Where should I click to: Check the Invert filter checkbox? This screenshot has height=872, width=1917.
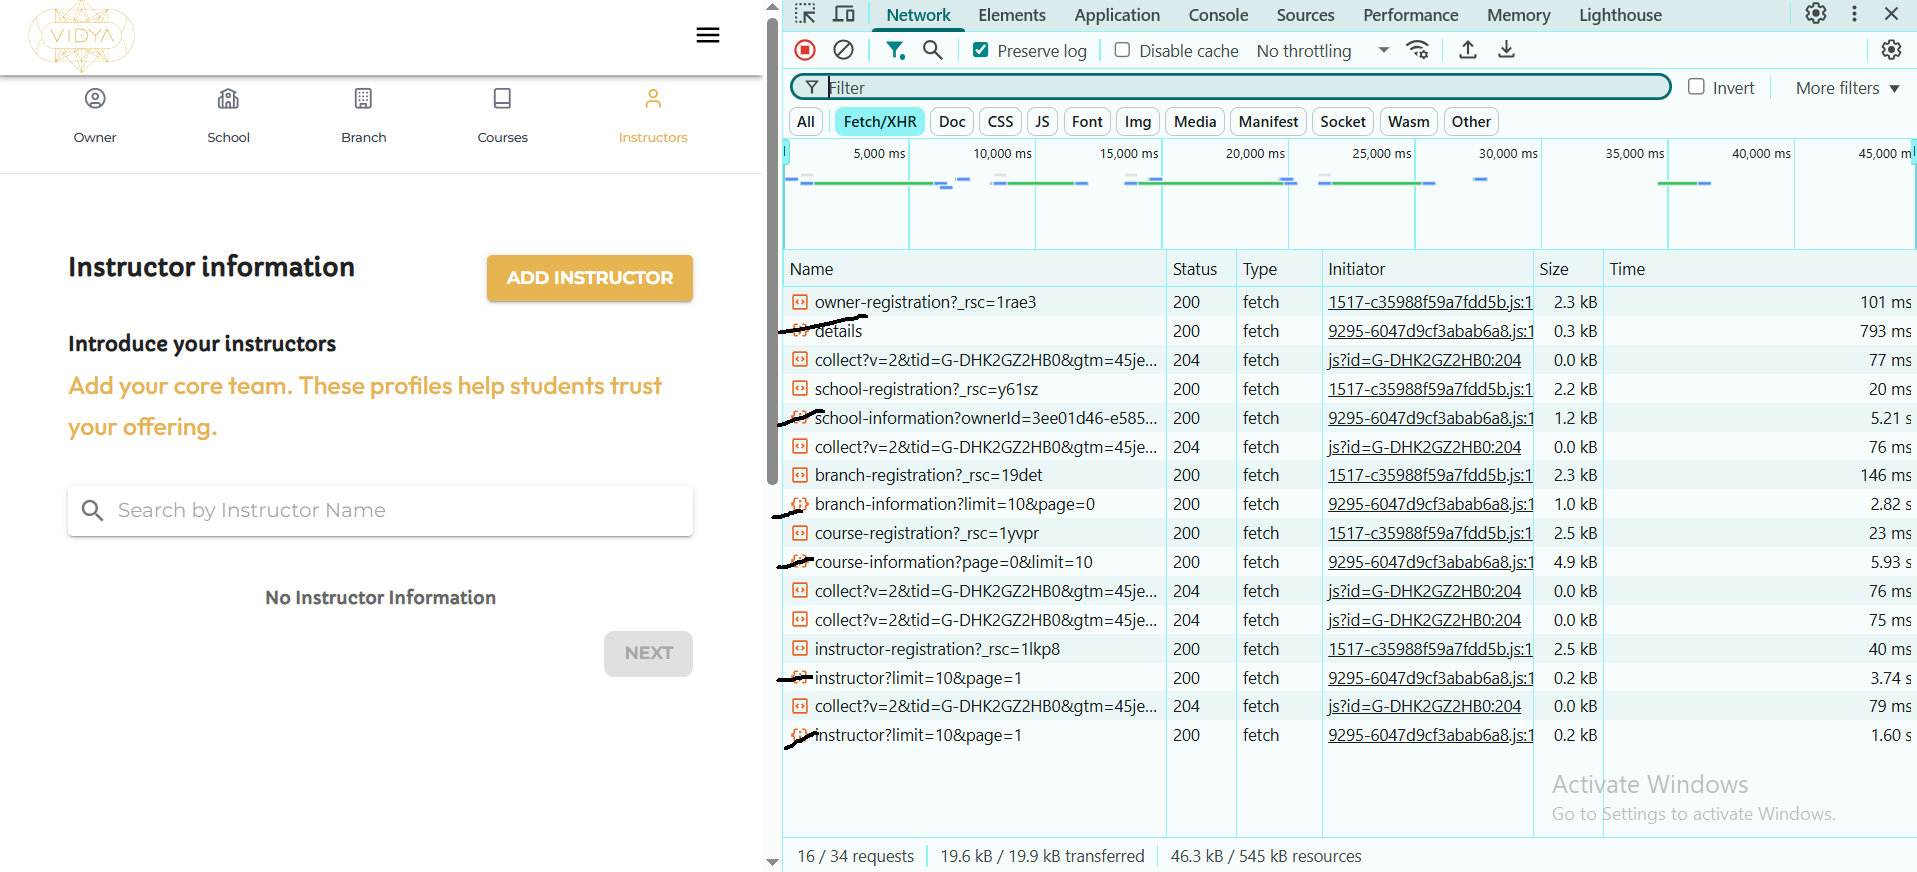pos(1696,87)
